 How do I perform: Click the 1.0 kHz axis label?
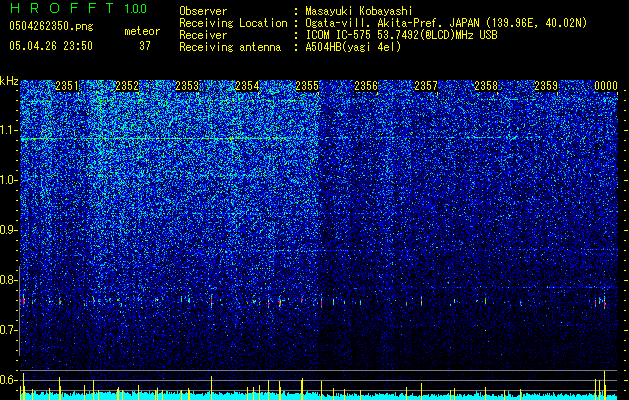[8, 180]
